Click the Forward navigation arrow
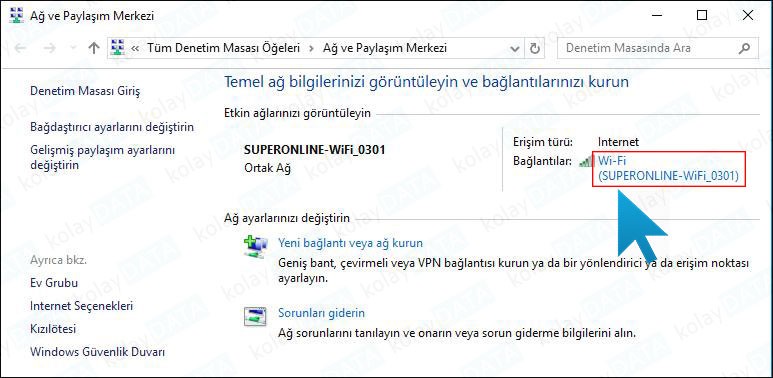 tap(50, 48)
